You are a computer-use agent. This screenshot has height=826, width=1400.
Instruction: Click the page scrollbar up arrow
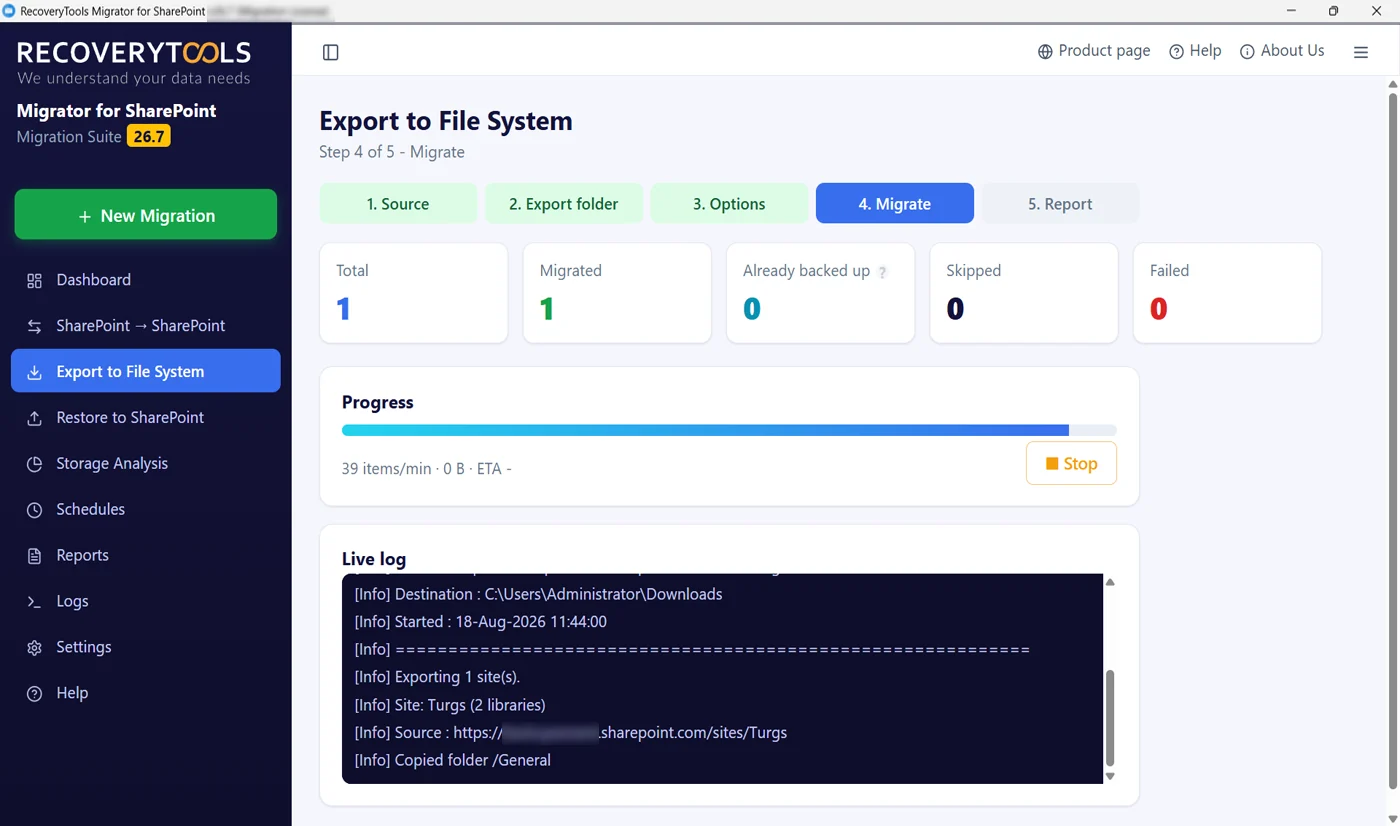1393,85
